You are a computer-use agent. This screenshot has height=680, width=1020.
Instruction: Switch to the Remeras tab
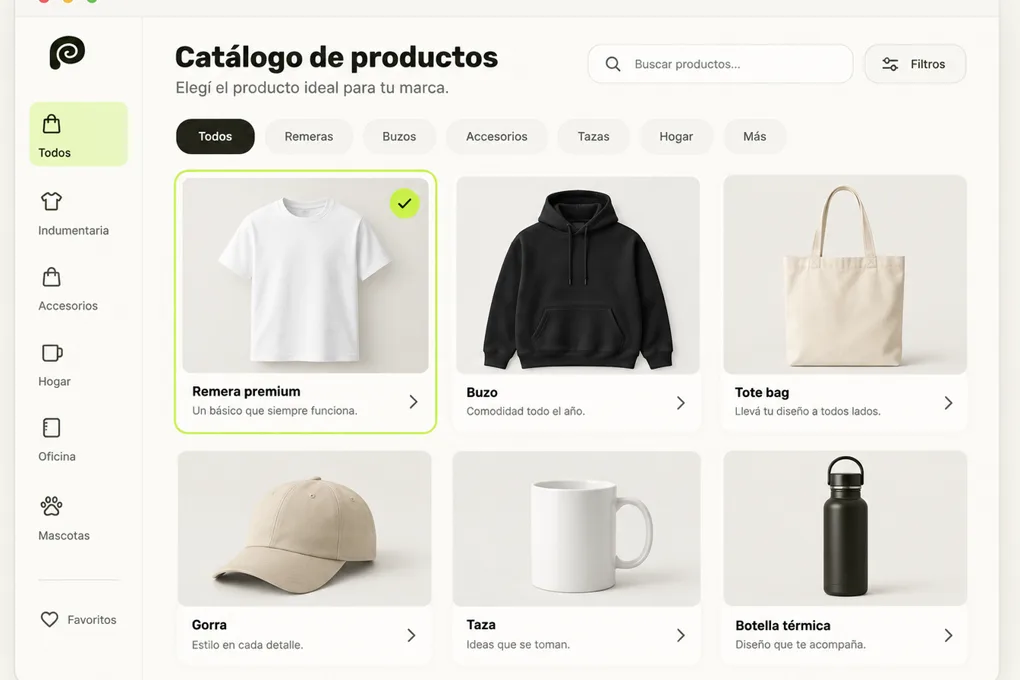pyautogui.click(x=308, y=137)
